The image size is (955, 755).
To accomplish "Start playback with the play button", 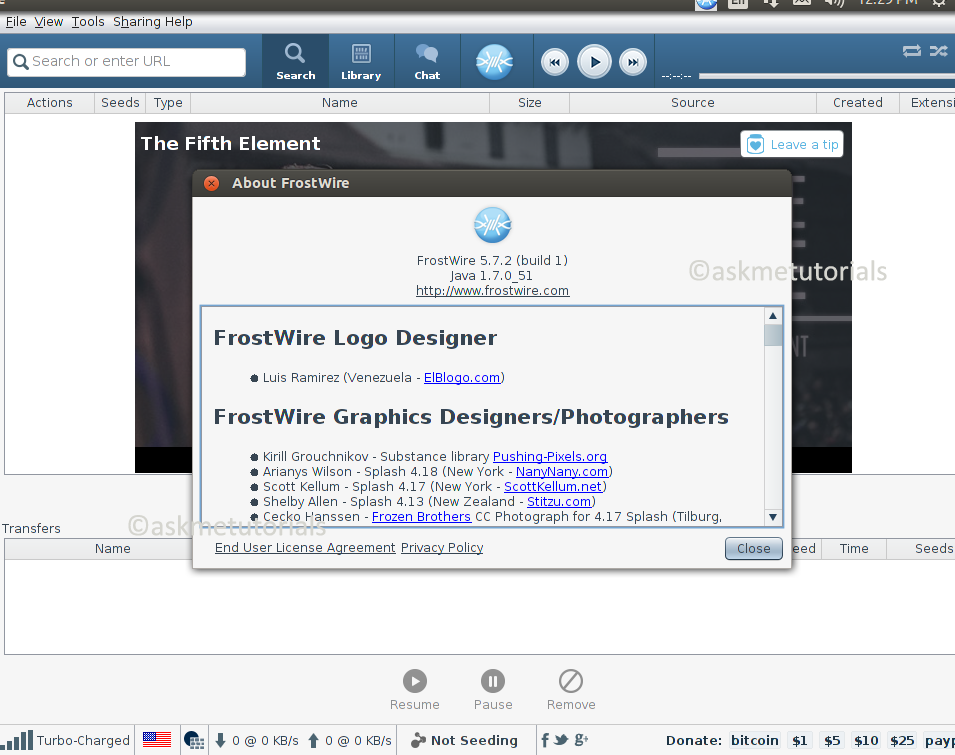I will point(594,61).
